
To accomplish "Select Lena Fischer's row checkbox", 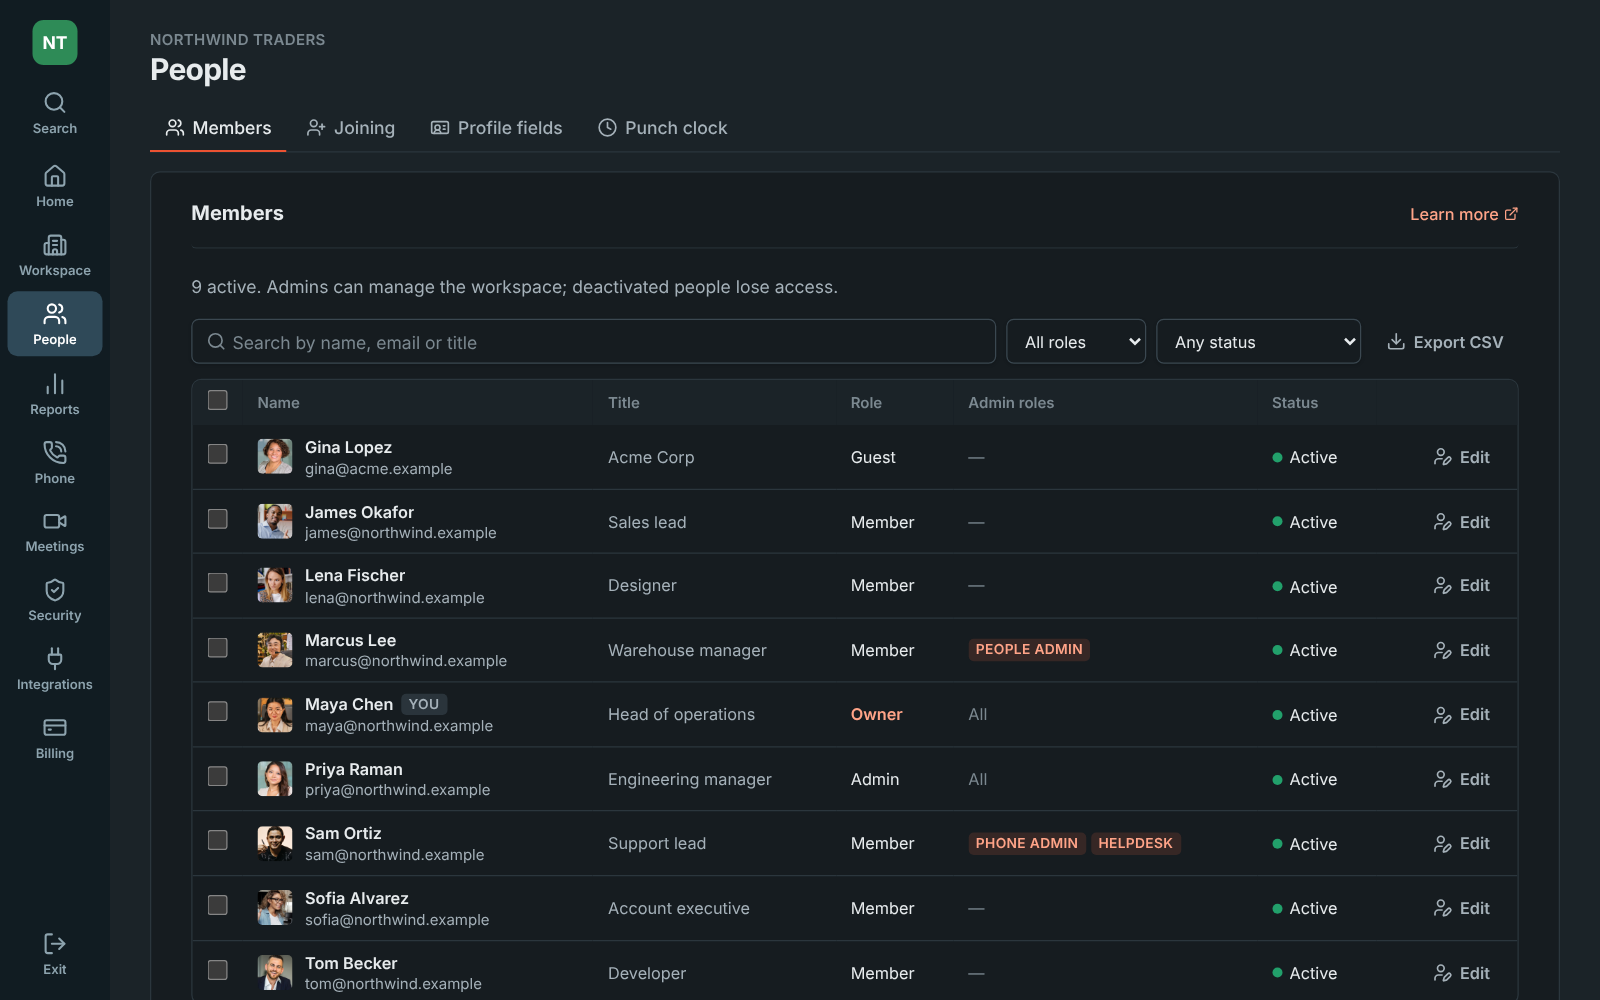I will (x=218, y=583).
